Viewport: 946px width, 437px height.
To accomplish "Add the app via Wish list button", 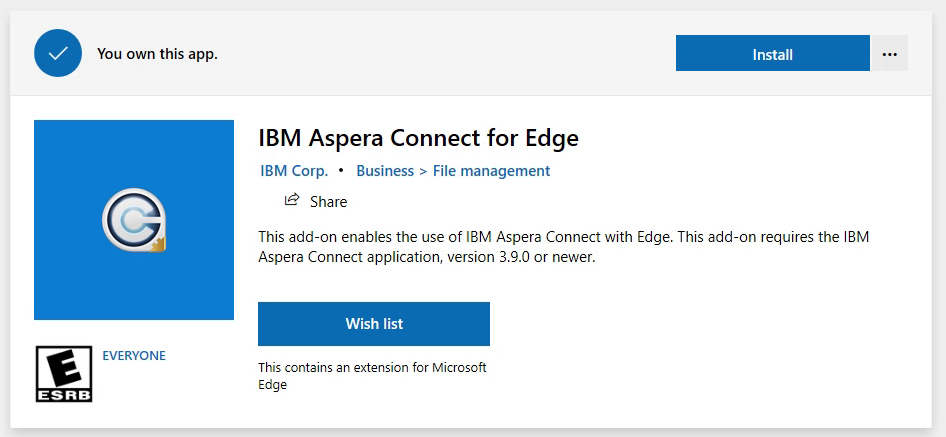I will coord(374,324).
